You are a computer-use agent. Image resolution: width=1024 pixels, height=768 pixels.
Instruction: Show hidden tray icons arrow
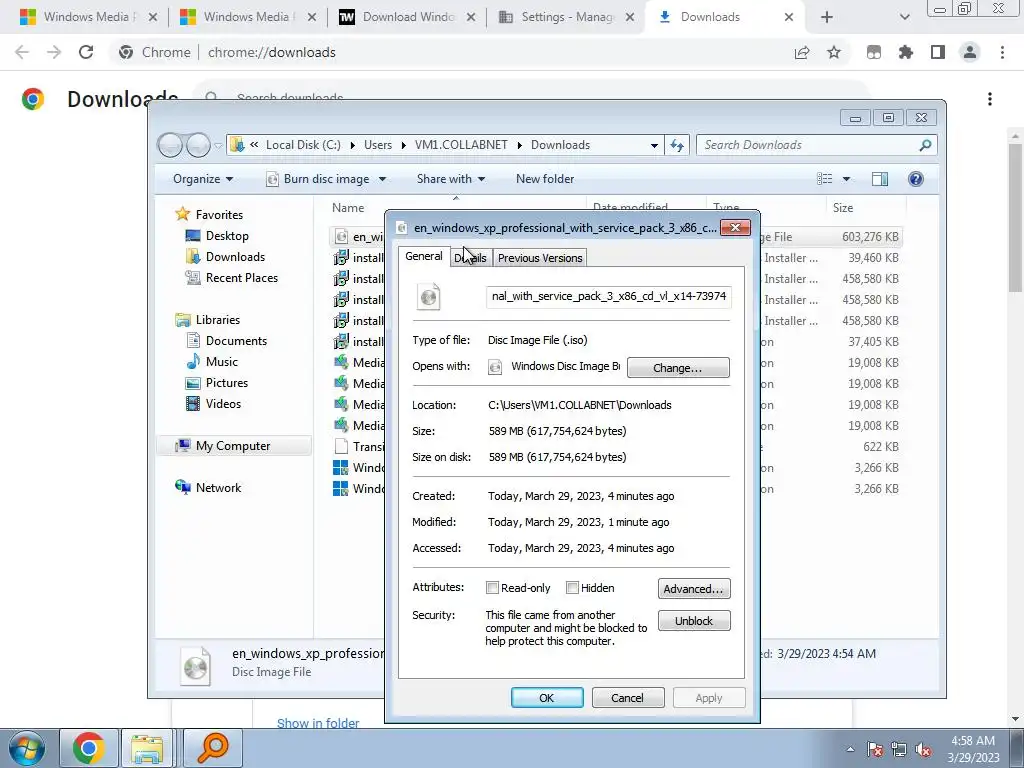(850, 749)
